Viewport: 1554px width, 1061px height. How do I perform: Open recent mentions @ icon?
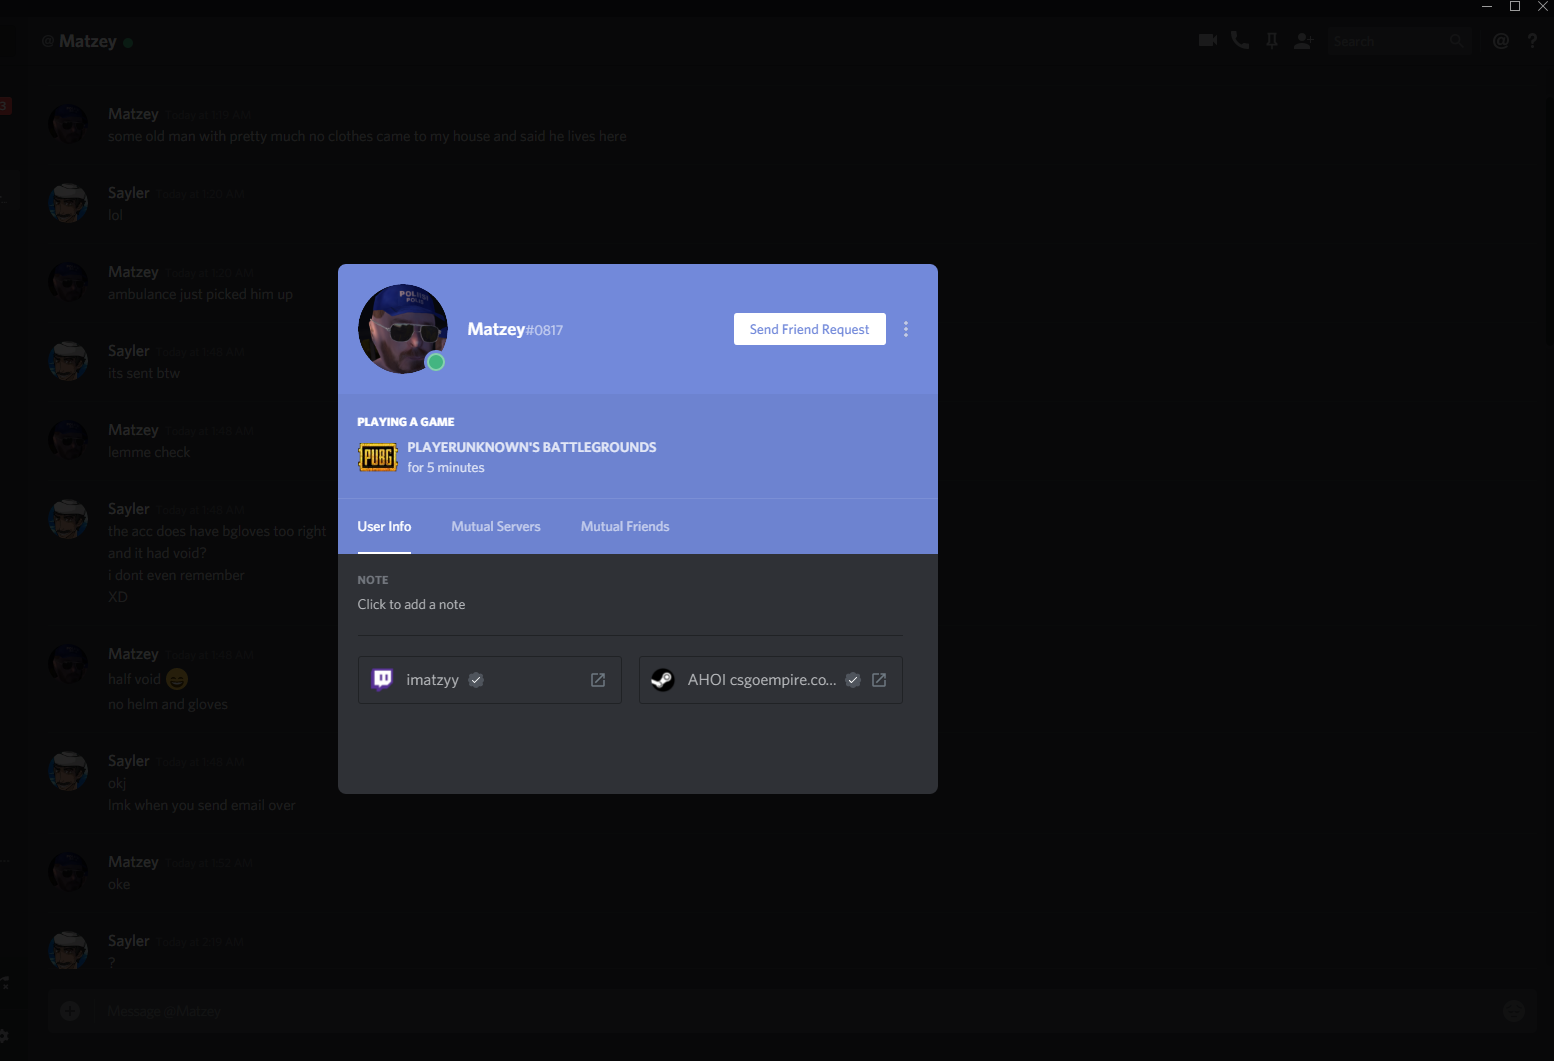[1500, 41]
